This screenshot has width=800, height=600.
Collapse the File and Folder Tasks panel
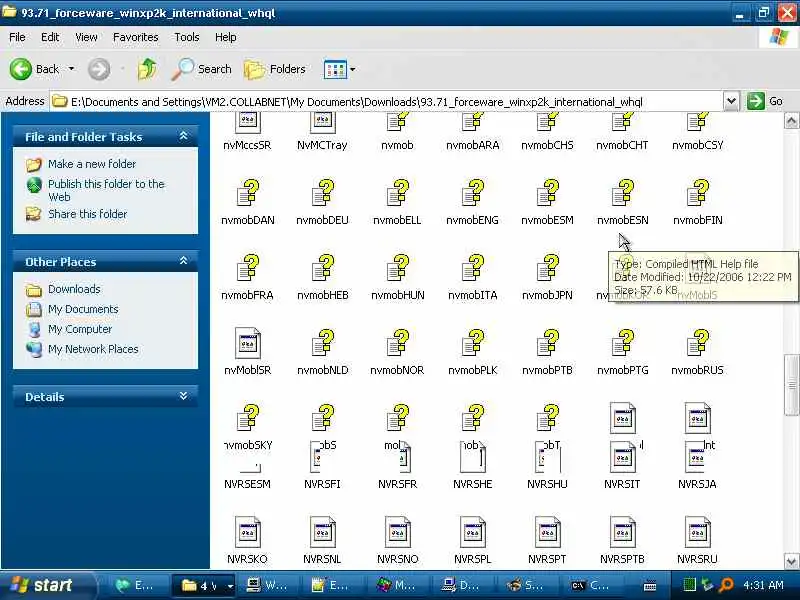[184, 136]
